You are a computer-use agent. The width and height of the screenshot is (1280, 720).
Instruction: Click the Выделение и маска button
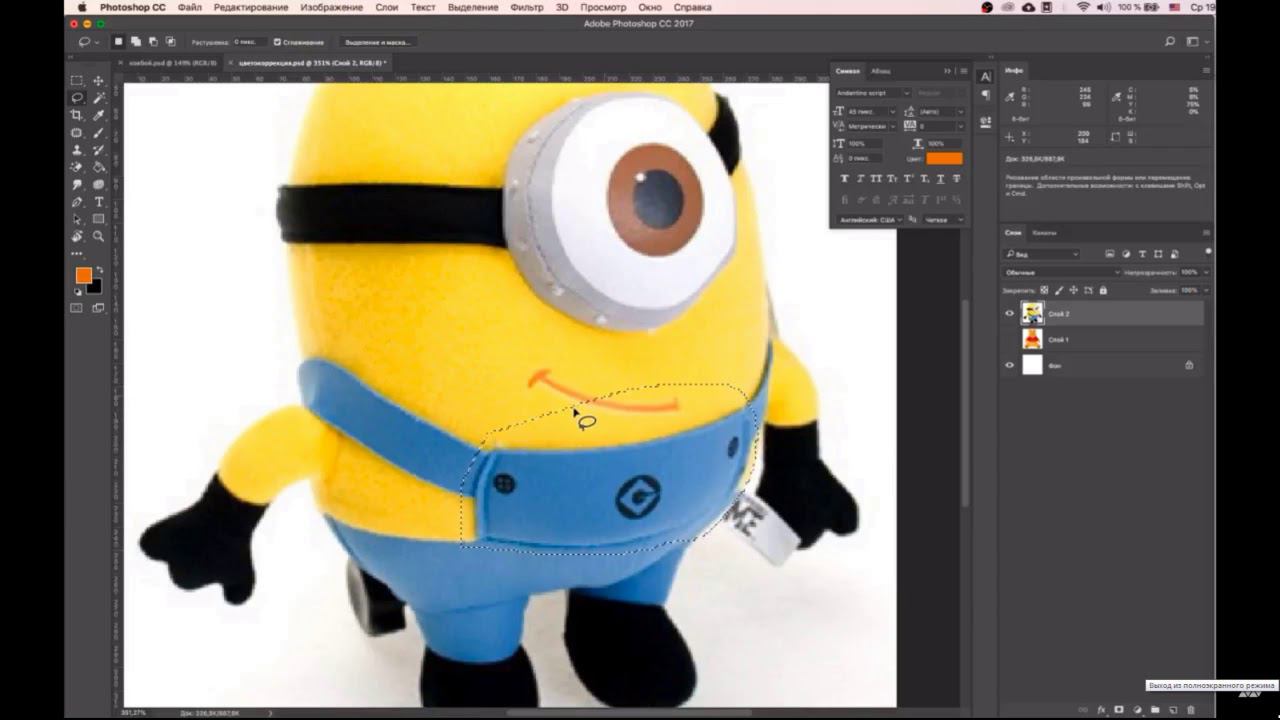point(378,42)
